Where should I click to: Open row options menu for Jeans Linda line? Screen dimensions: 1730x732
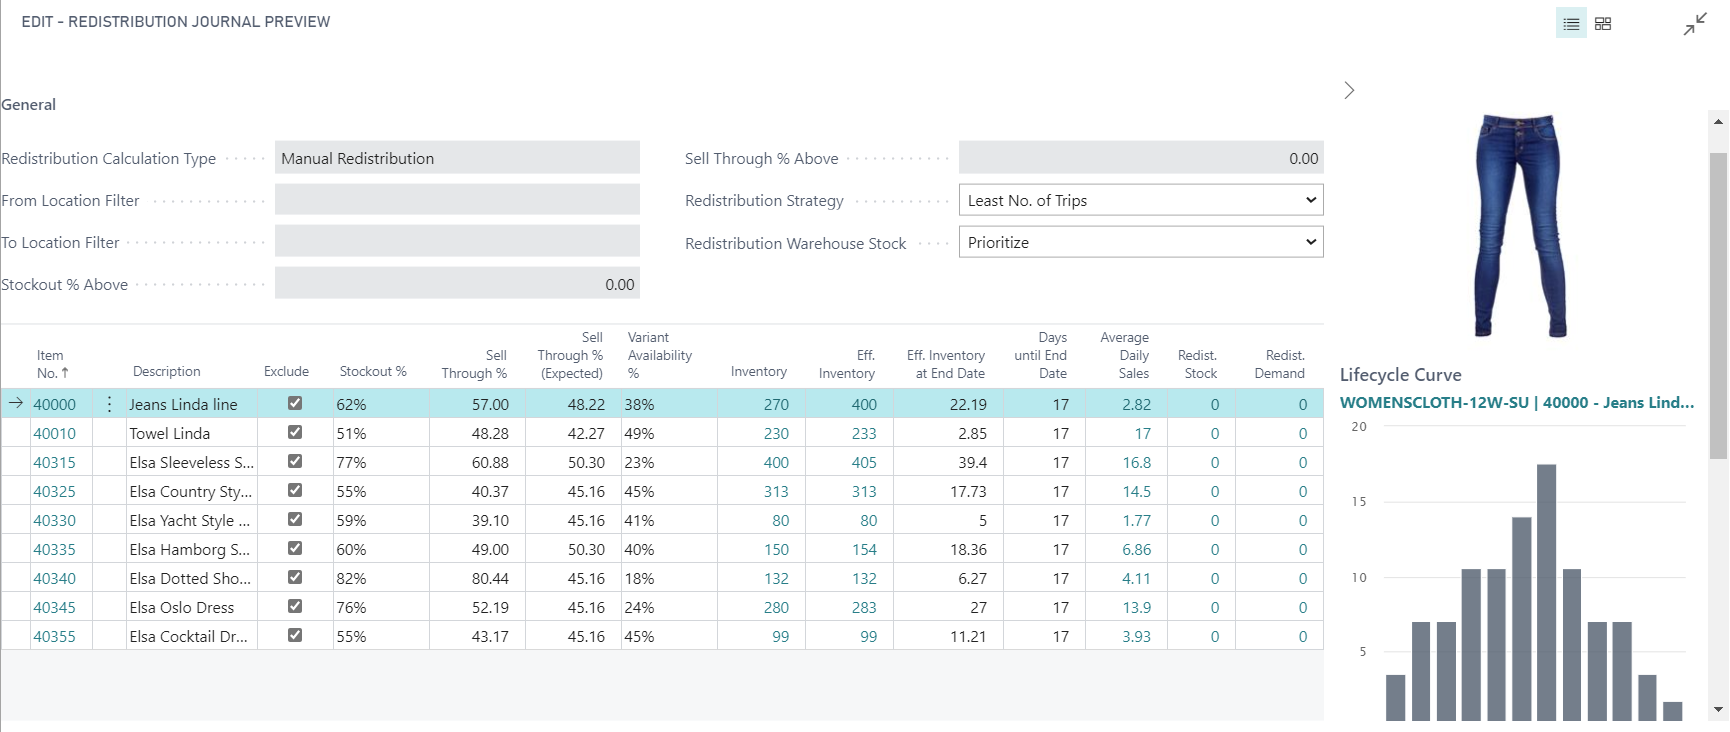110,404
